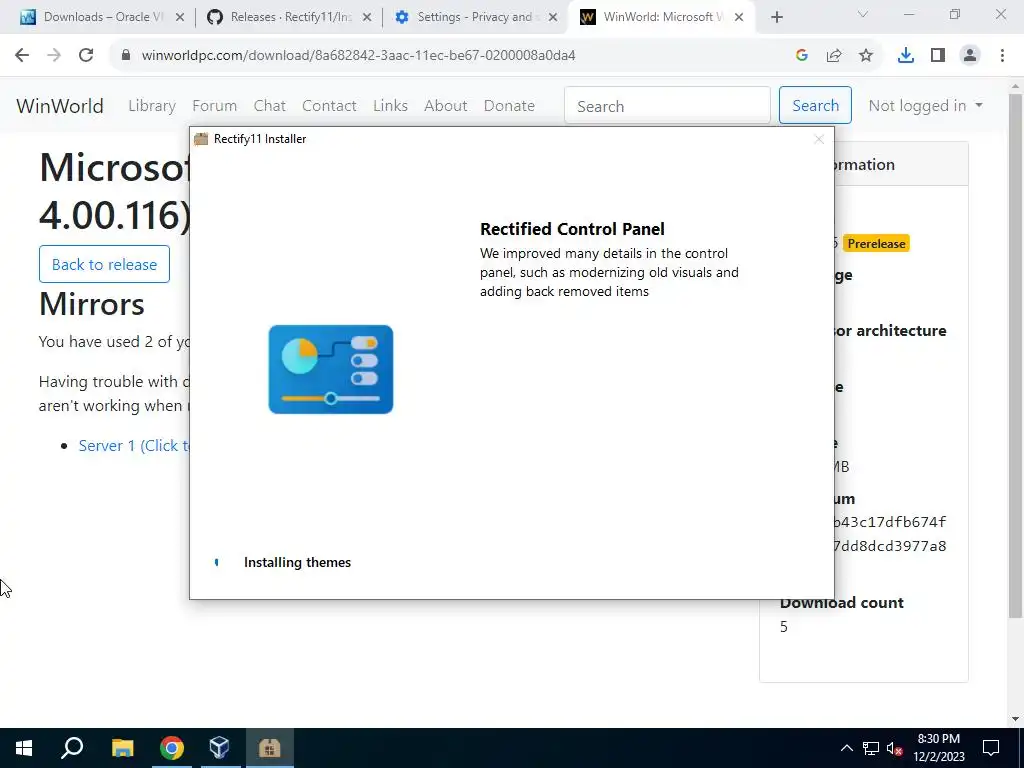Click the Download count label
This screenshot has height=768, width=1024.
[x=842, y=602]
